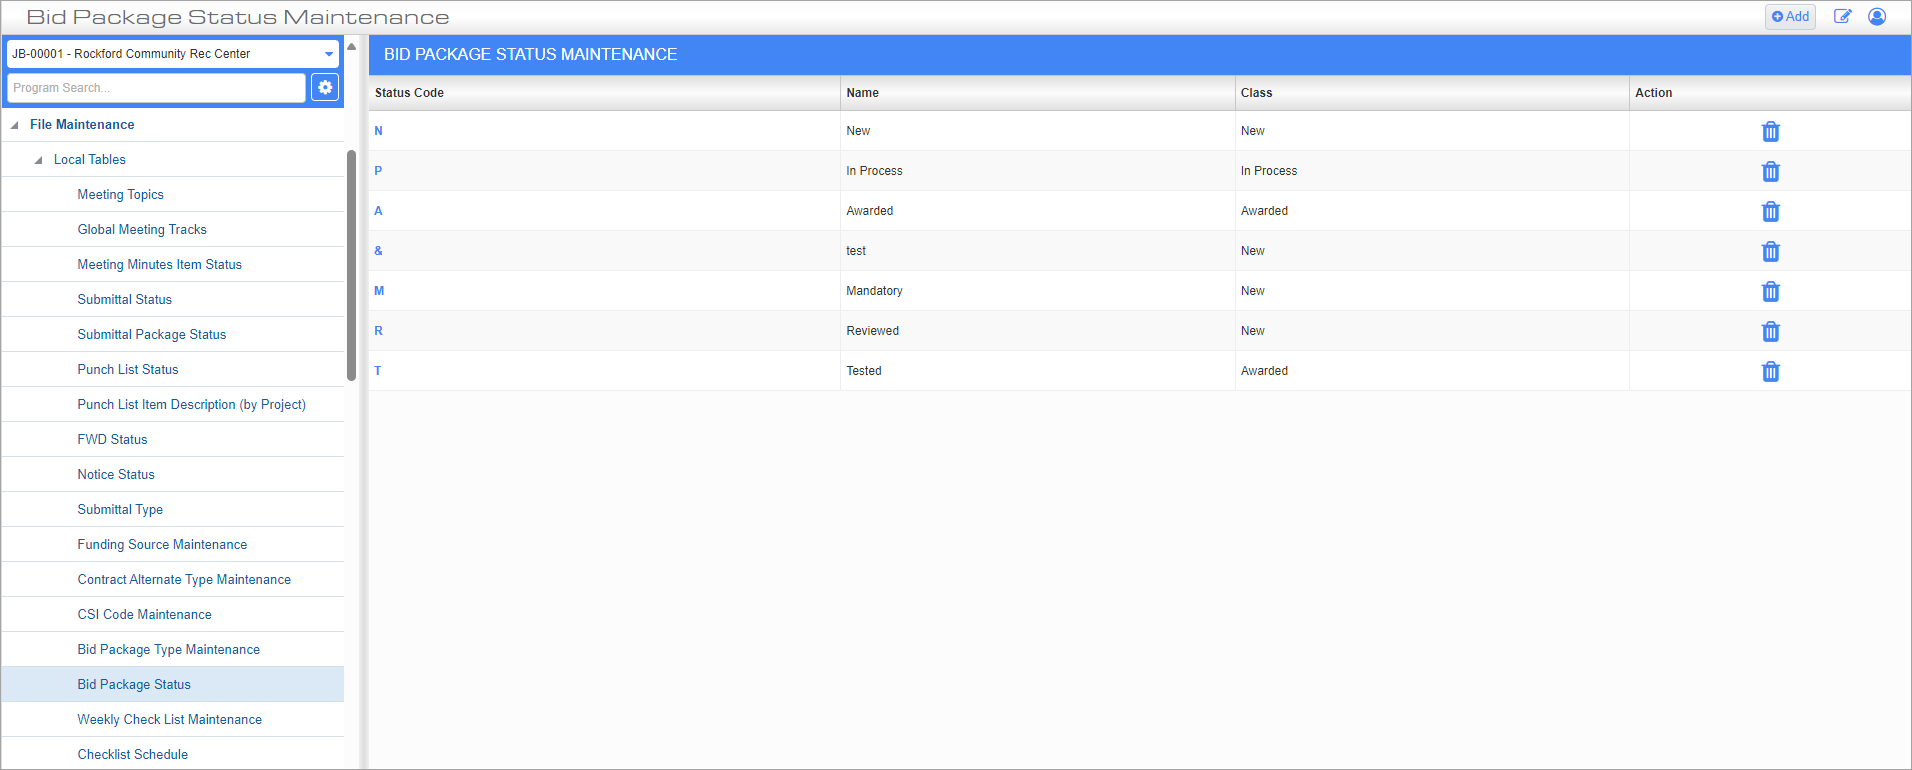The image size is (1912, 770).
Task: Open status code R link
Action: (378, 331)
